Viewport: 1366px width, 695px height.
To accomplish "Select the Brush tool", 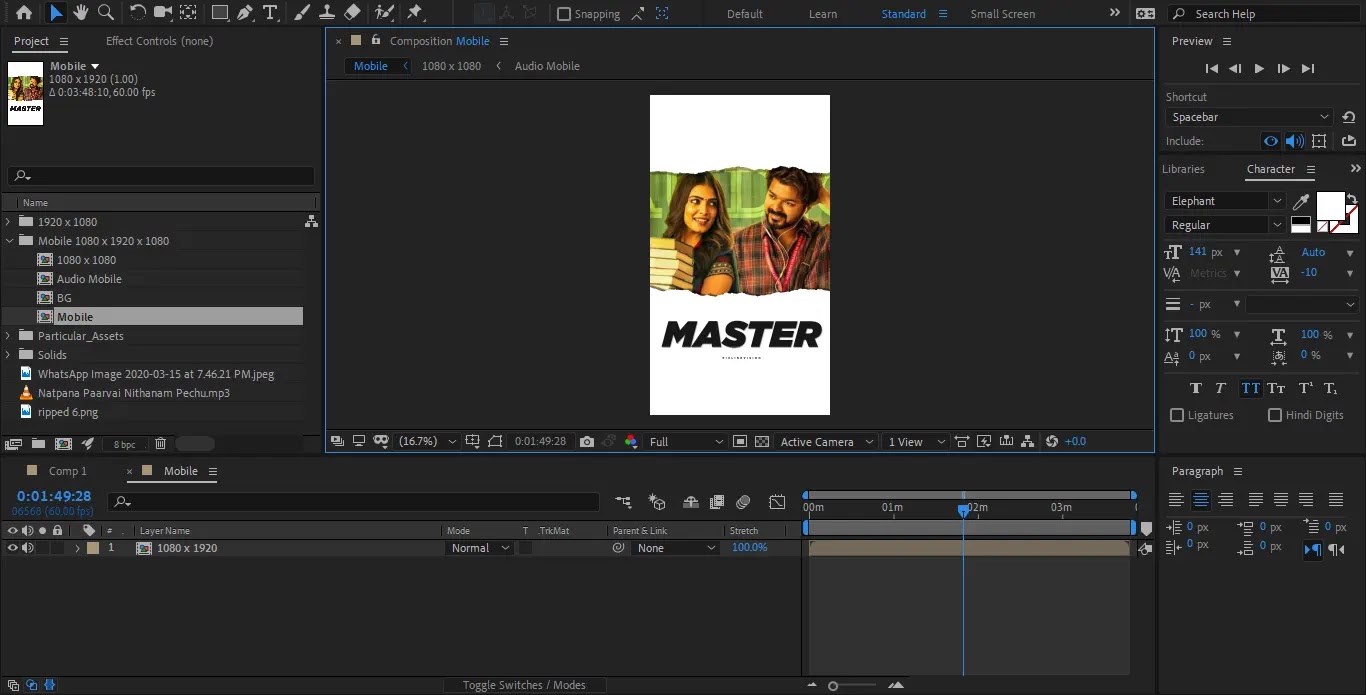I will (x=302, y=13).
